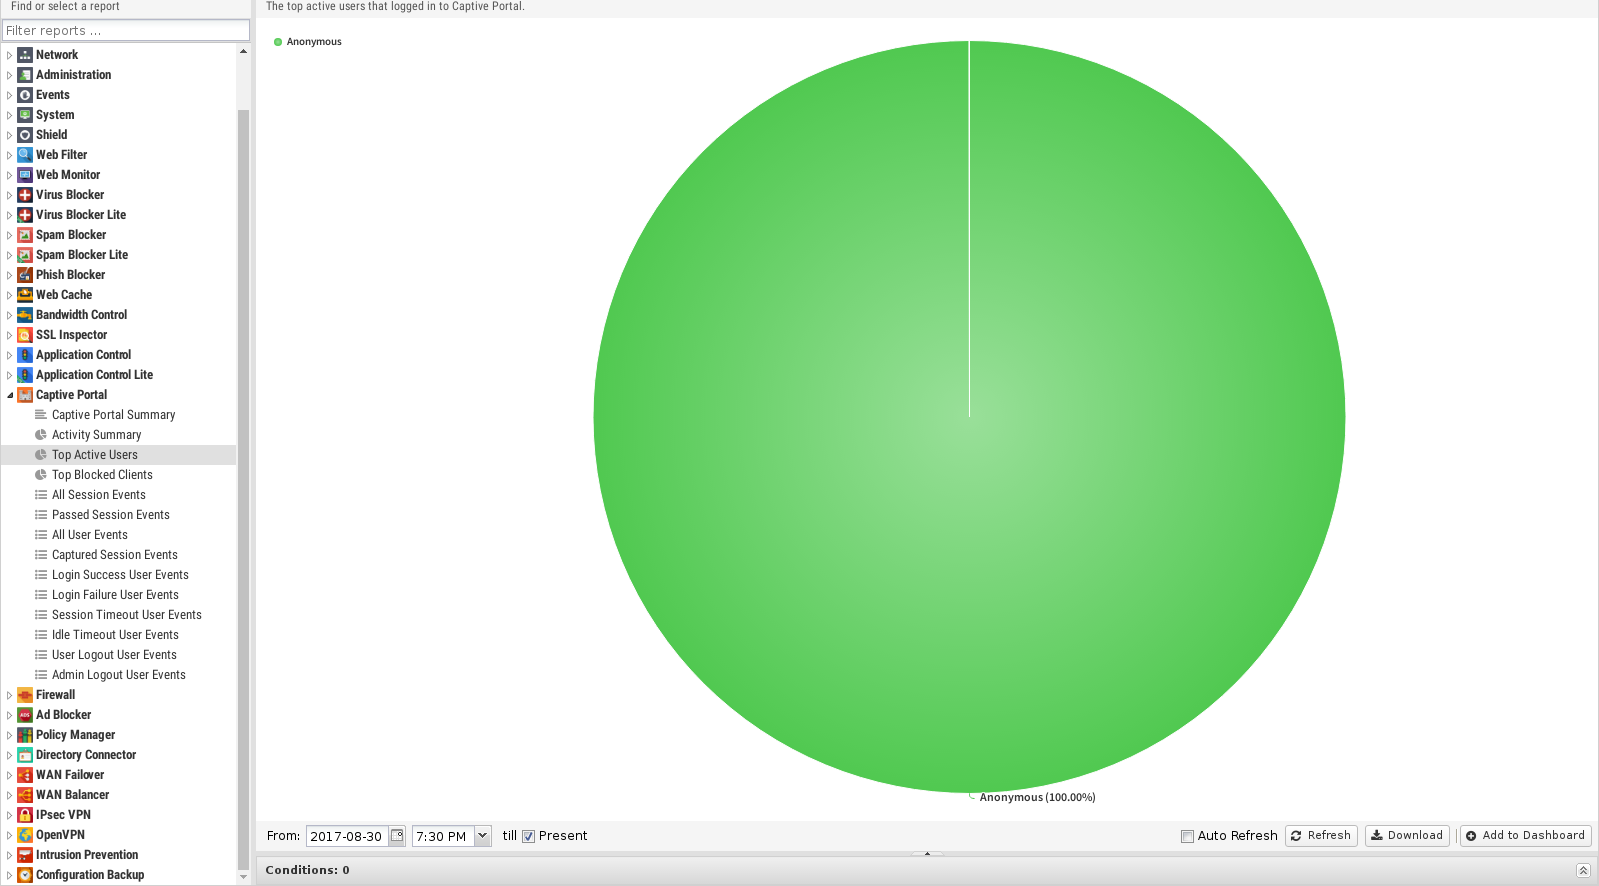Click the Anonymous legend color marker
Viewport: 1599px width, 886px height.
pyautogui.click(x=278, y=42)
